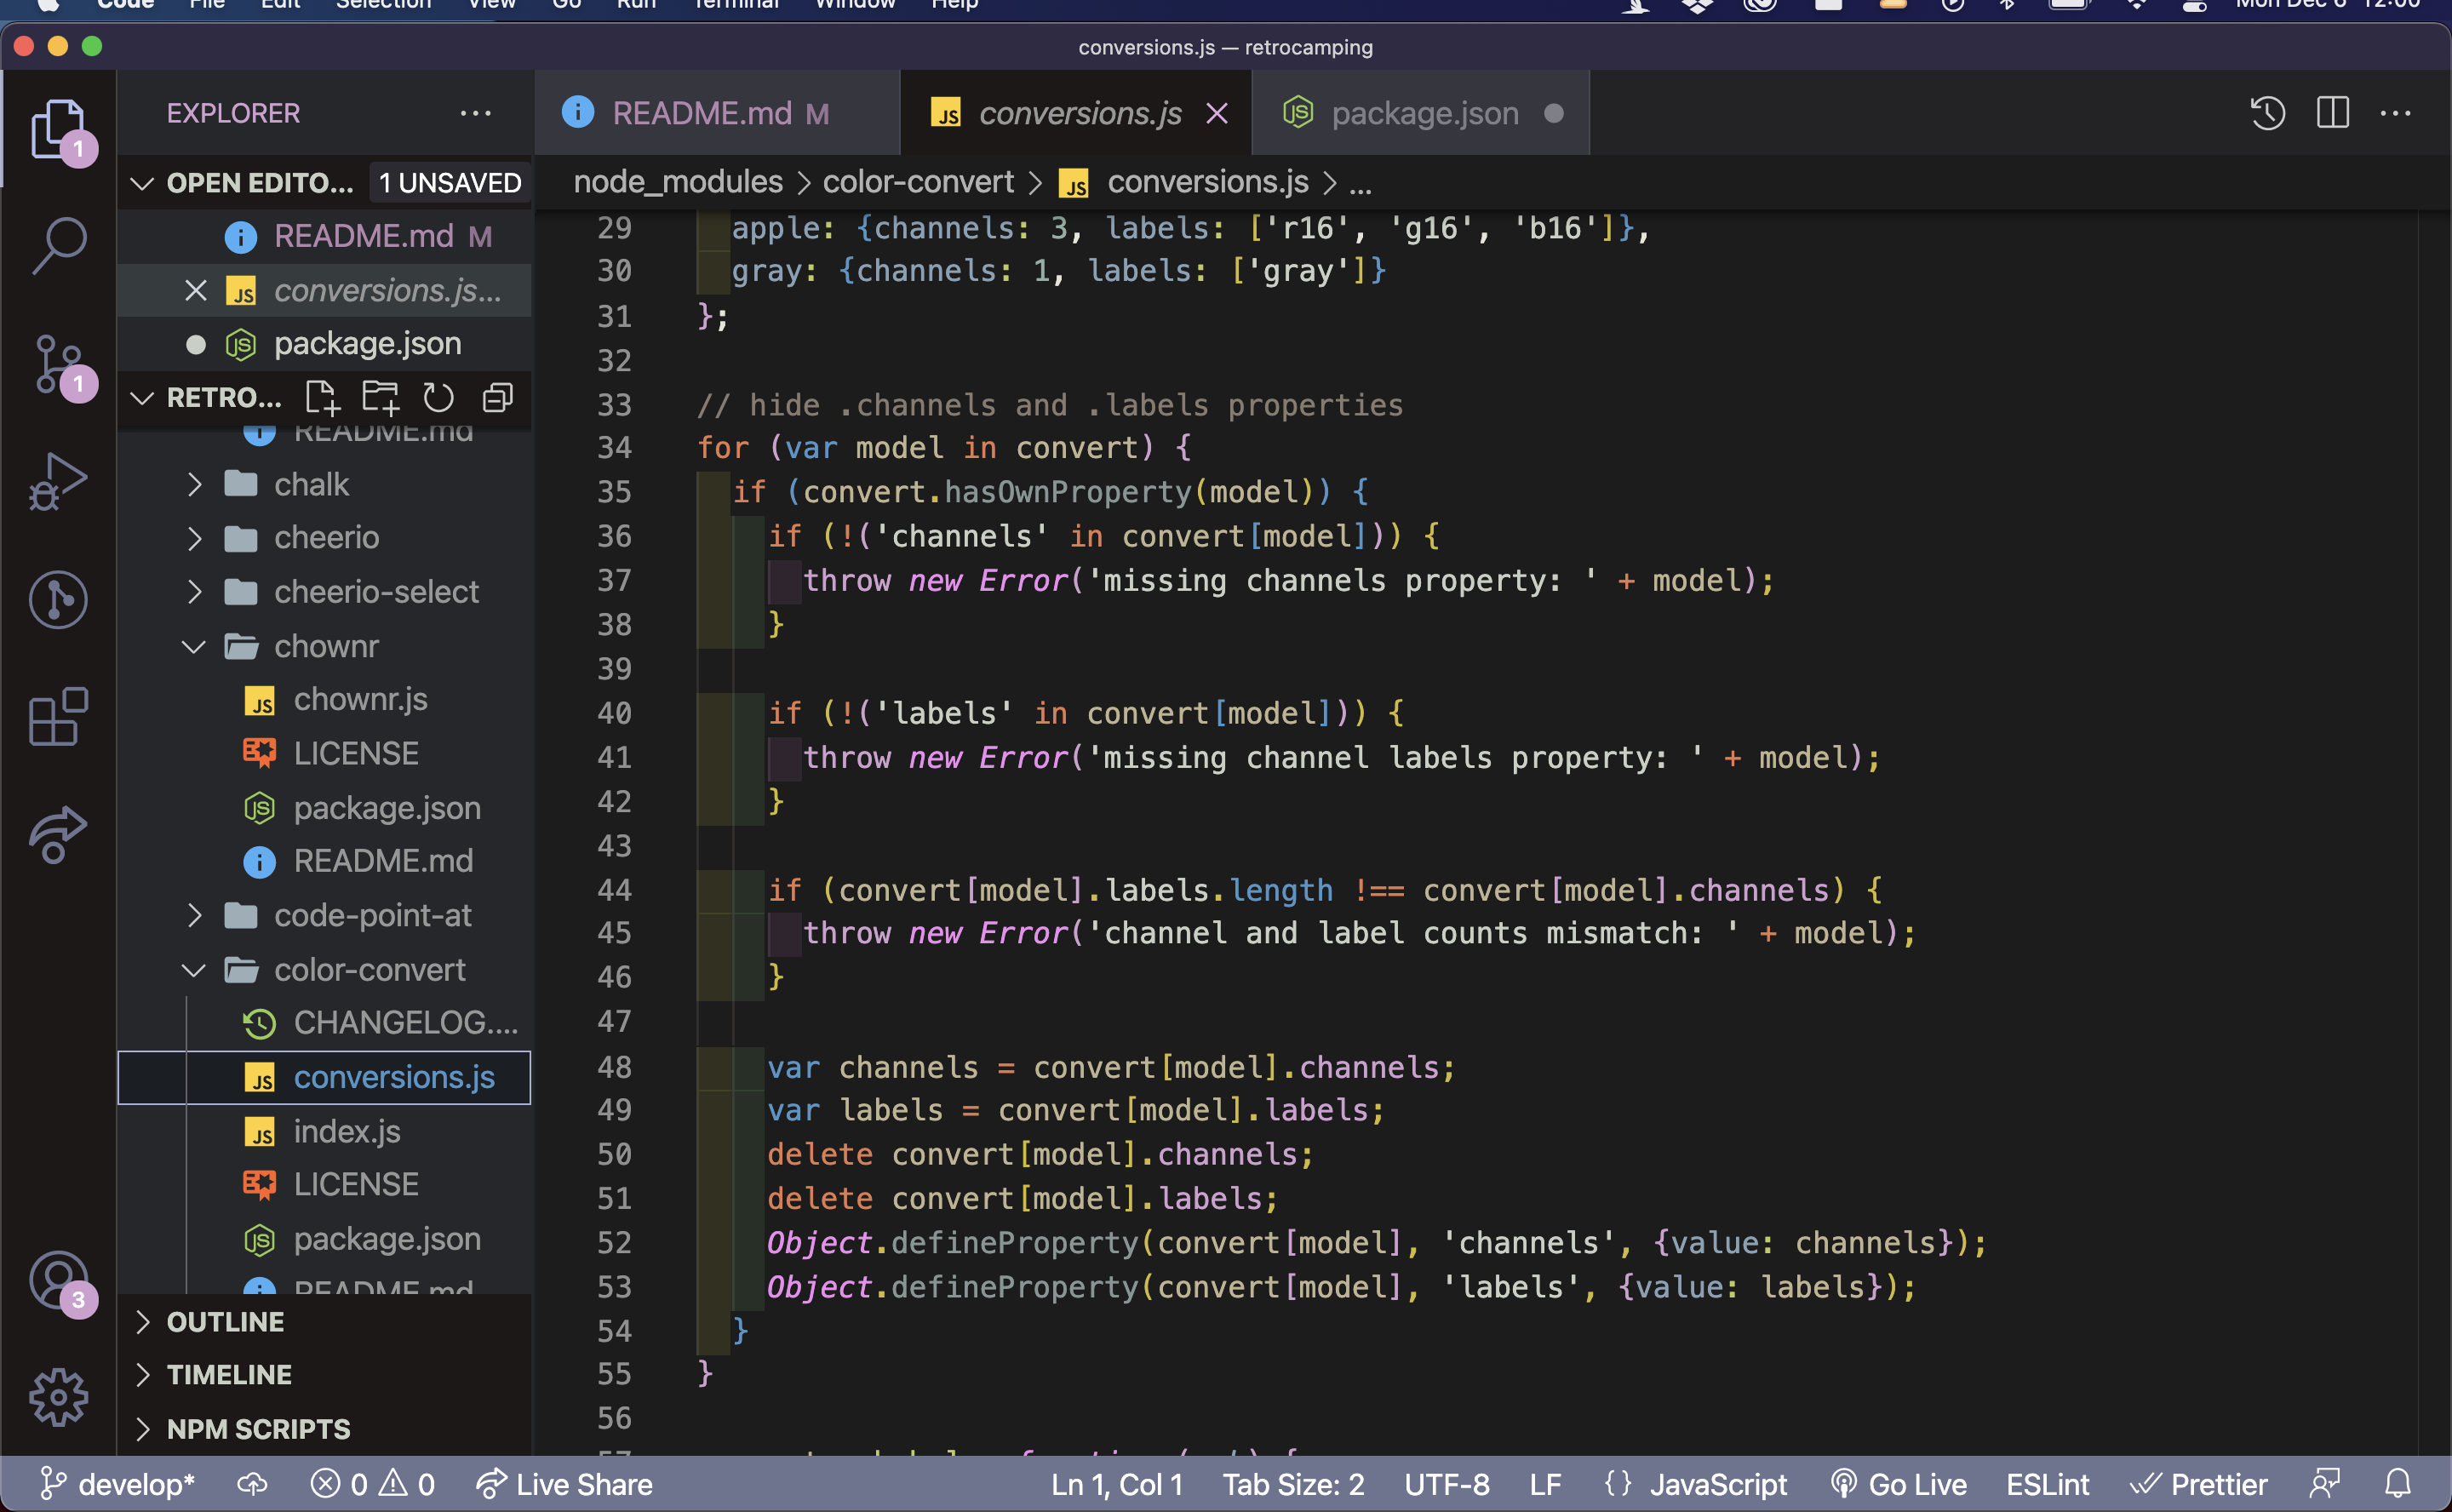2452x1512 pixels.
Task: Open index.js in color-convert folder
Action: 347,1131
